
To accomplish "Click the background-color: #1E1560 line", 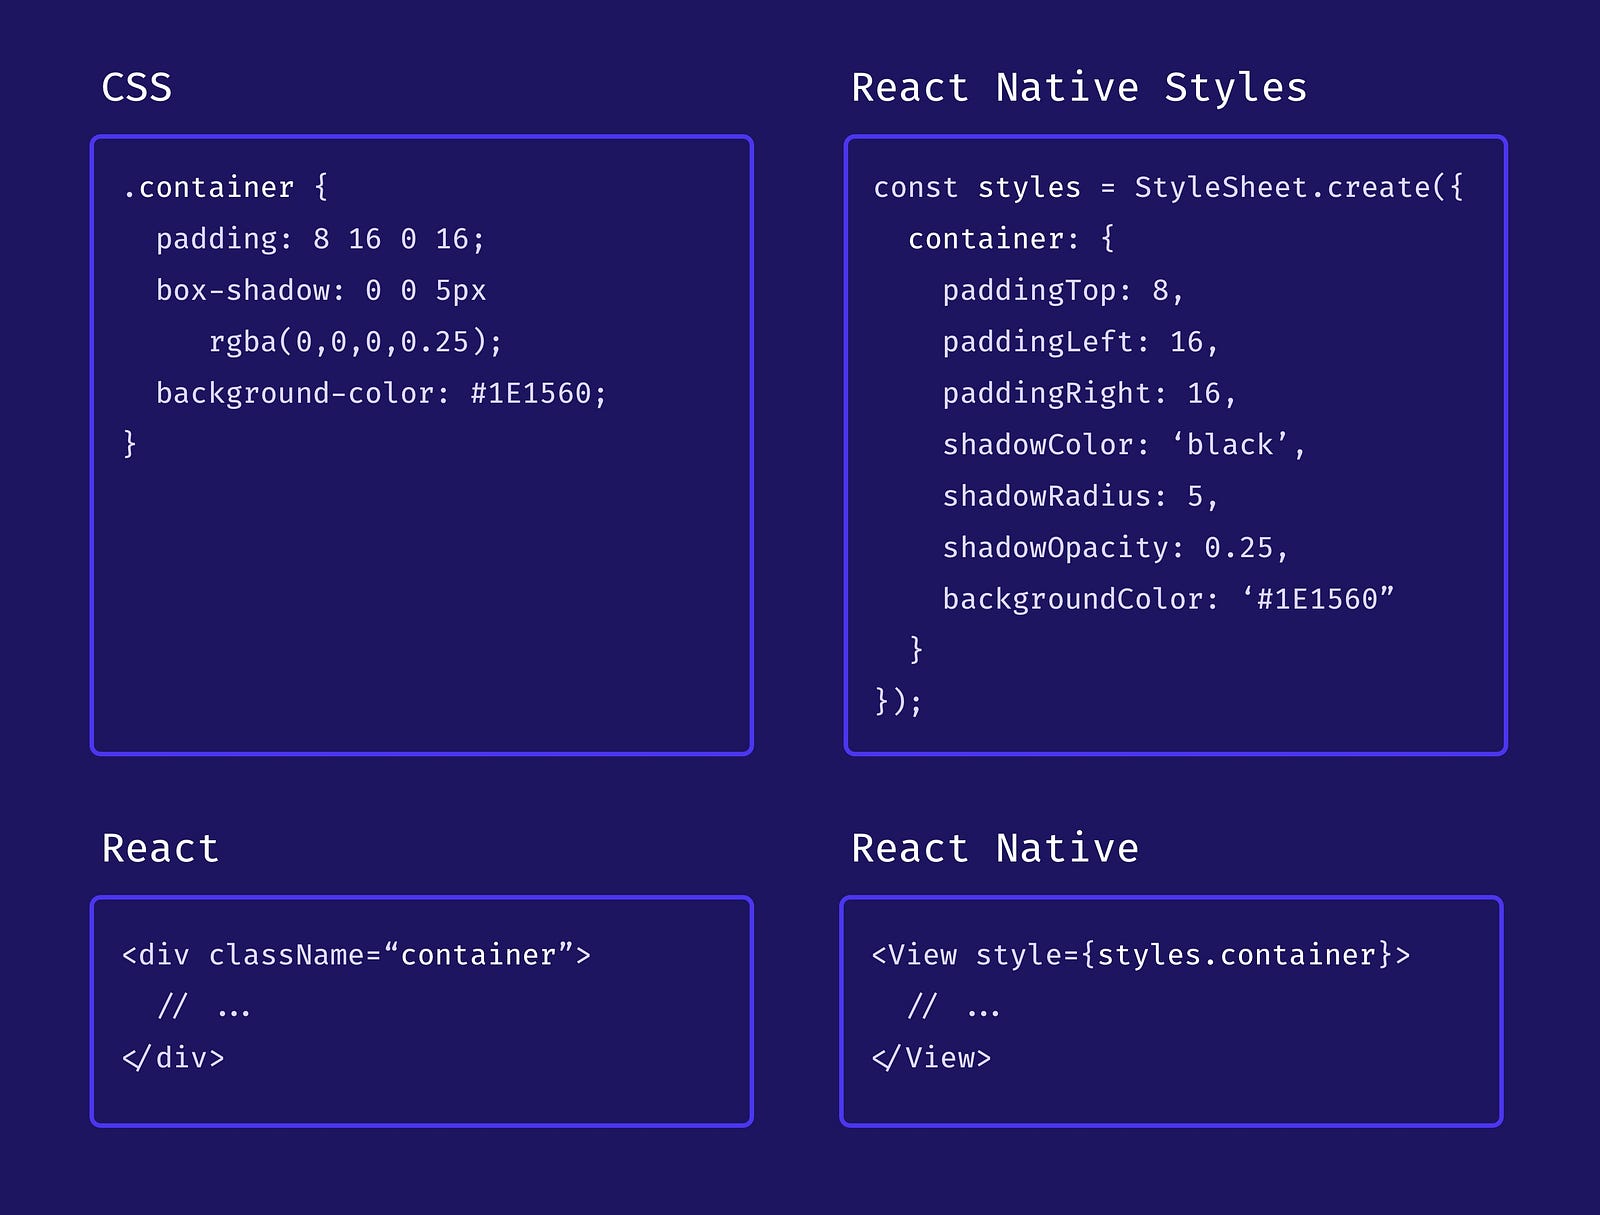I will [381, 394].
